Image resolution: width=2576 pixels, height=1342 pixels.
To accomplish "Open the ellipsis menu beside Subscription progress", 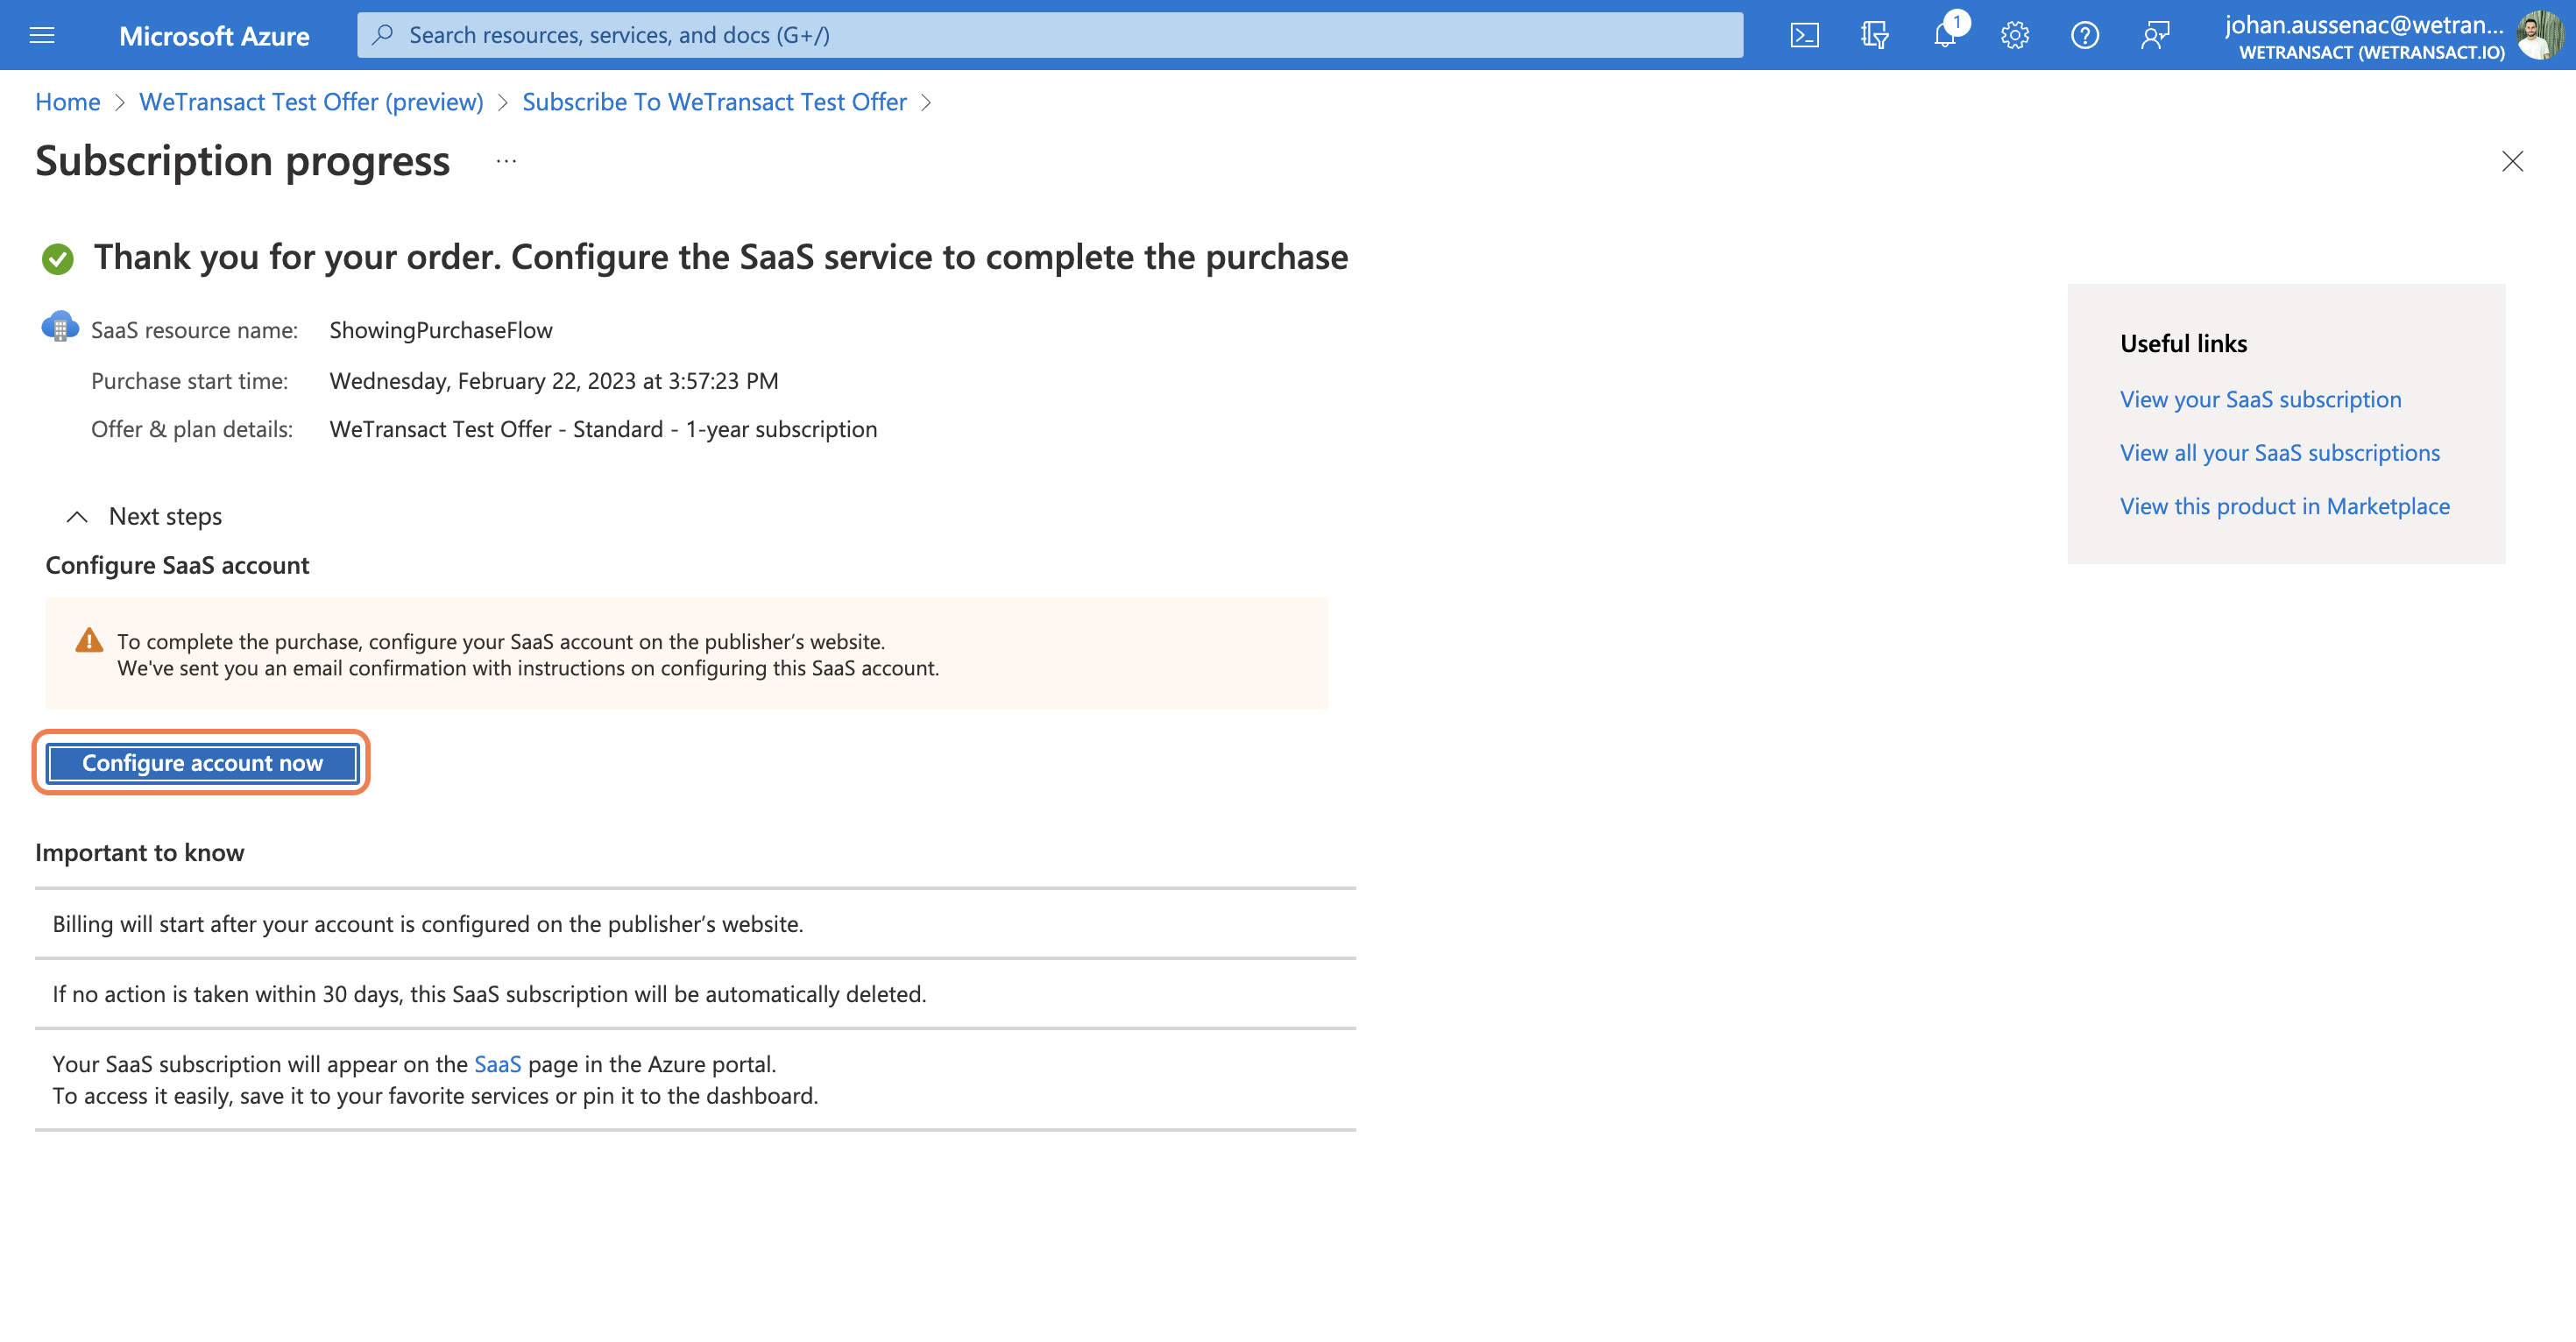I will 506,161.
